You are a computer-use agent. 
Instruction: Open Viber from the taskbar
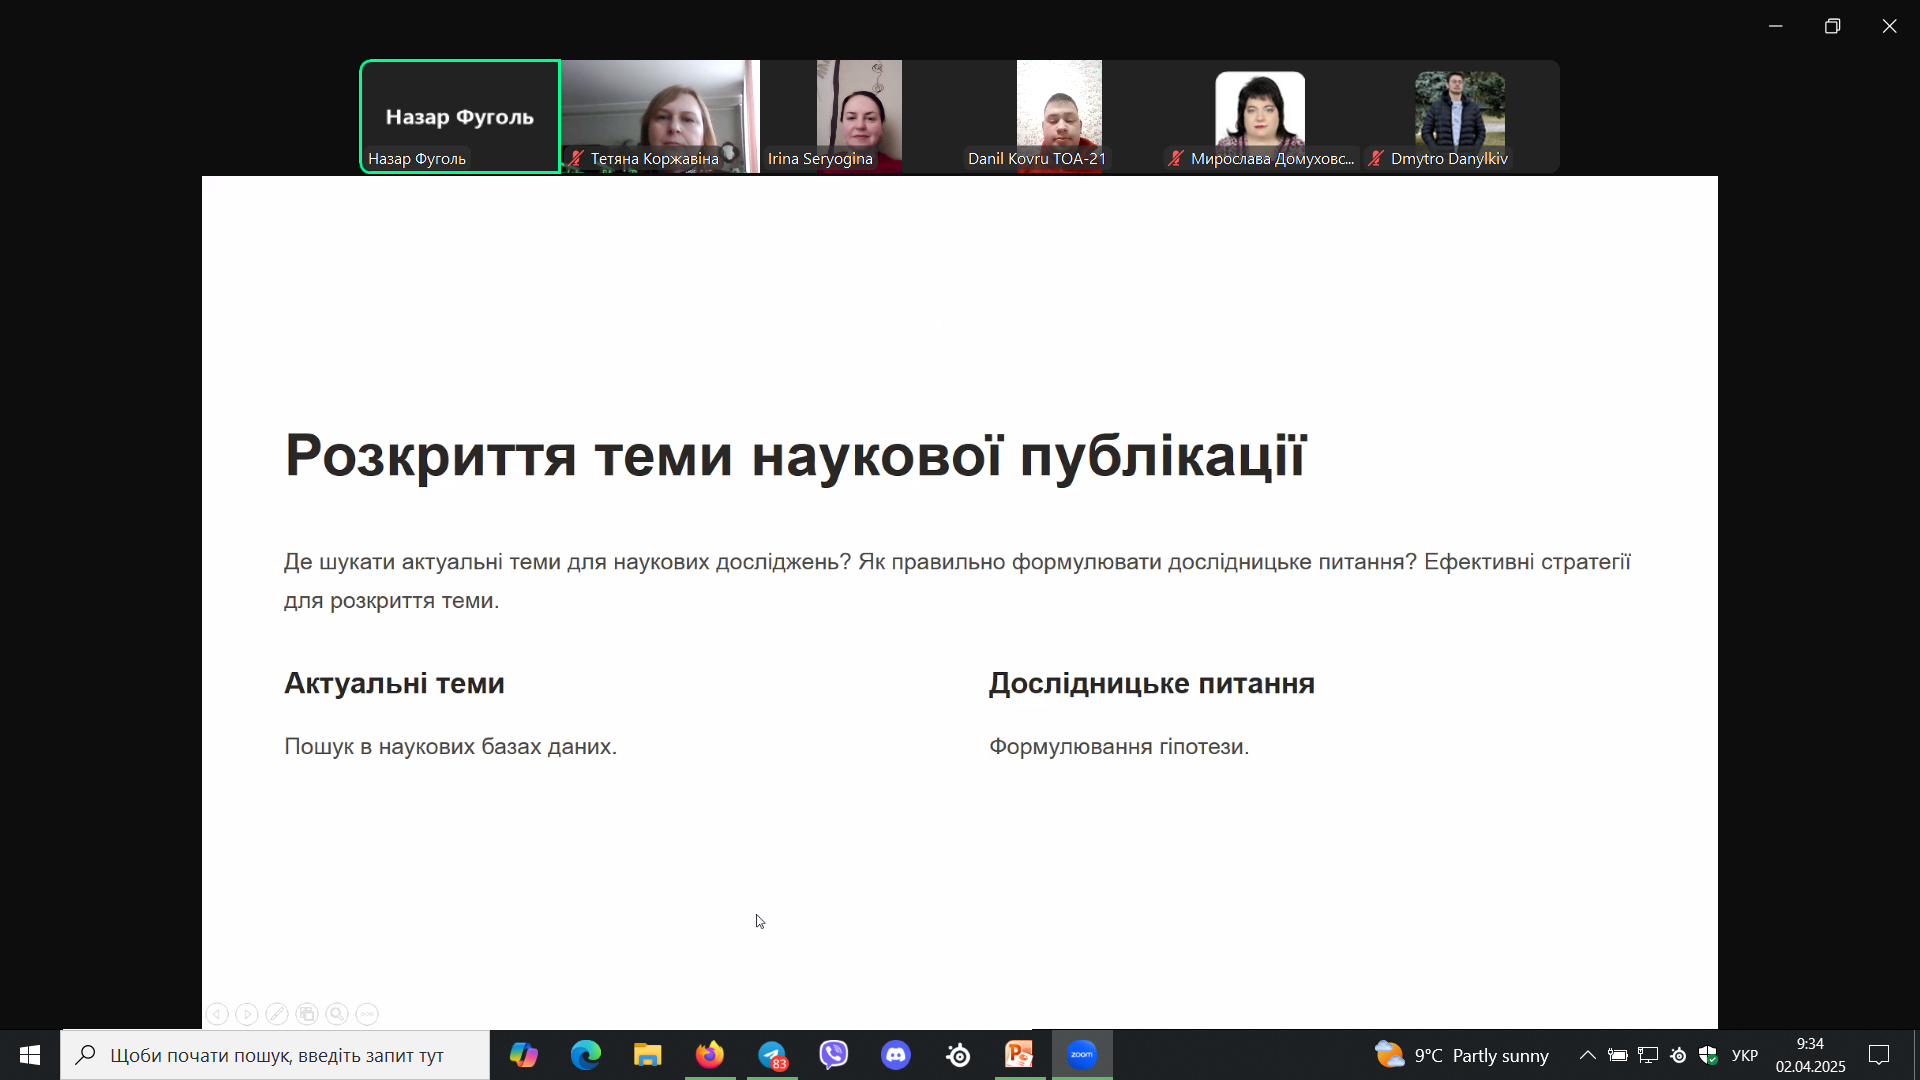click(x=834, y=1055)
